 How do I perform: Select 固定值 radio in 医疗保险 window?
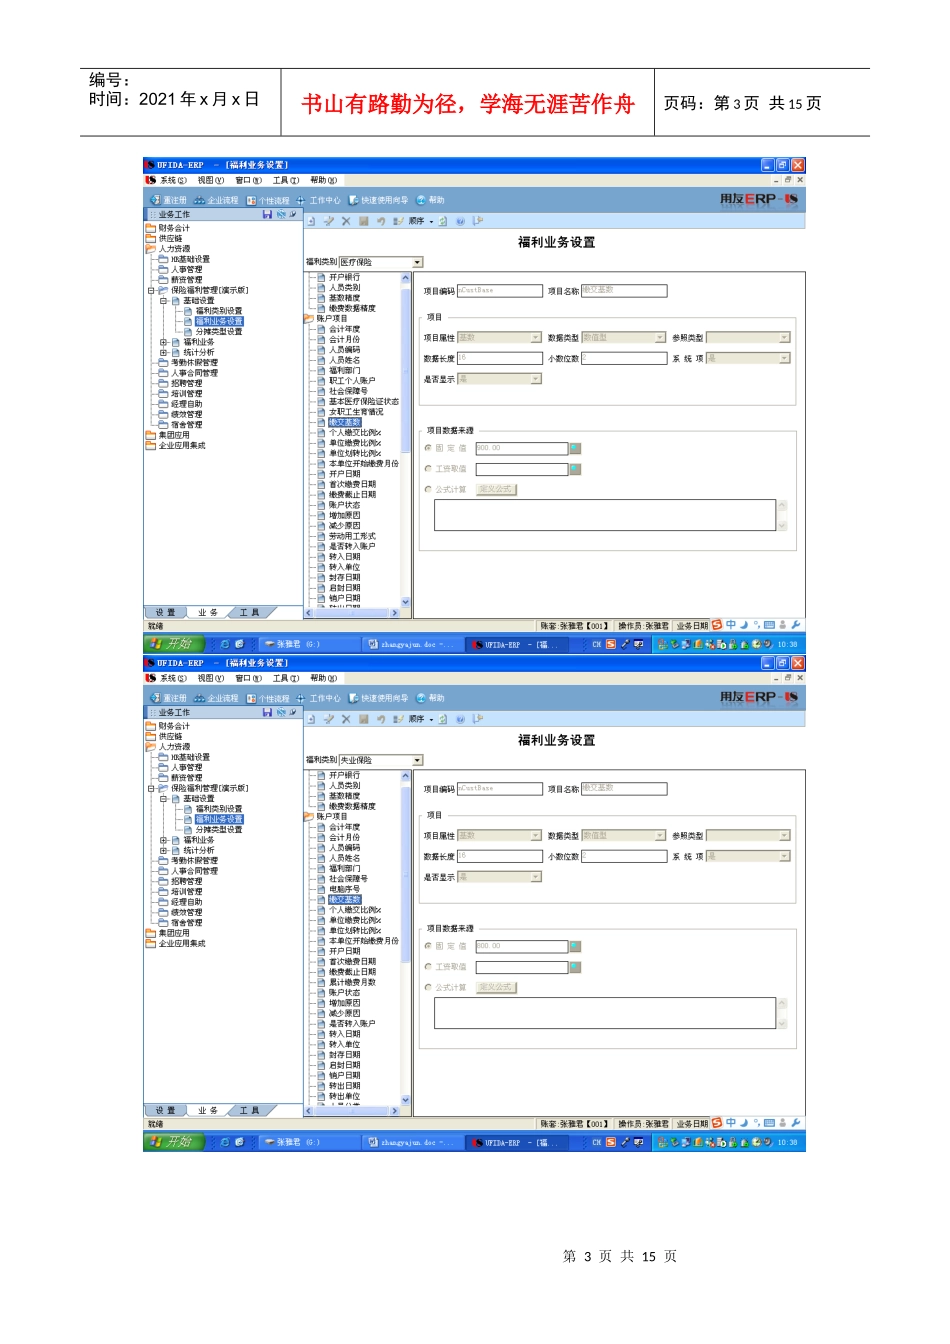coord(428,448)
